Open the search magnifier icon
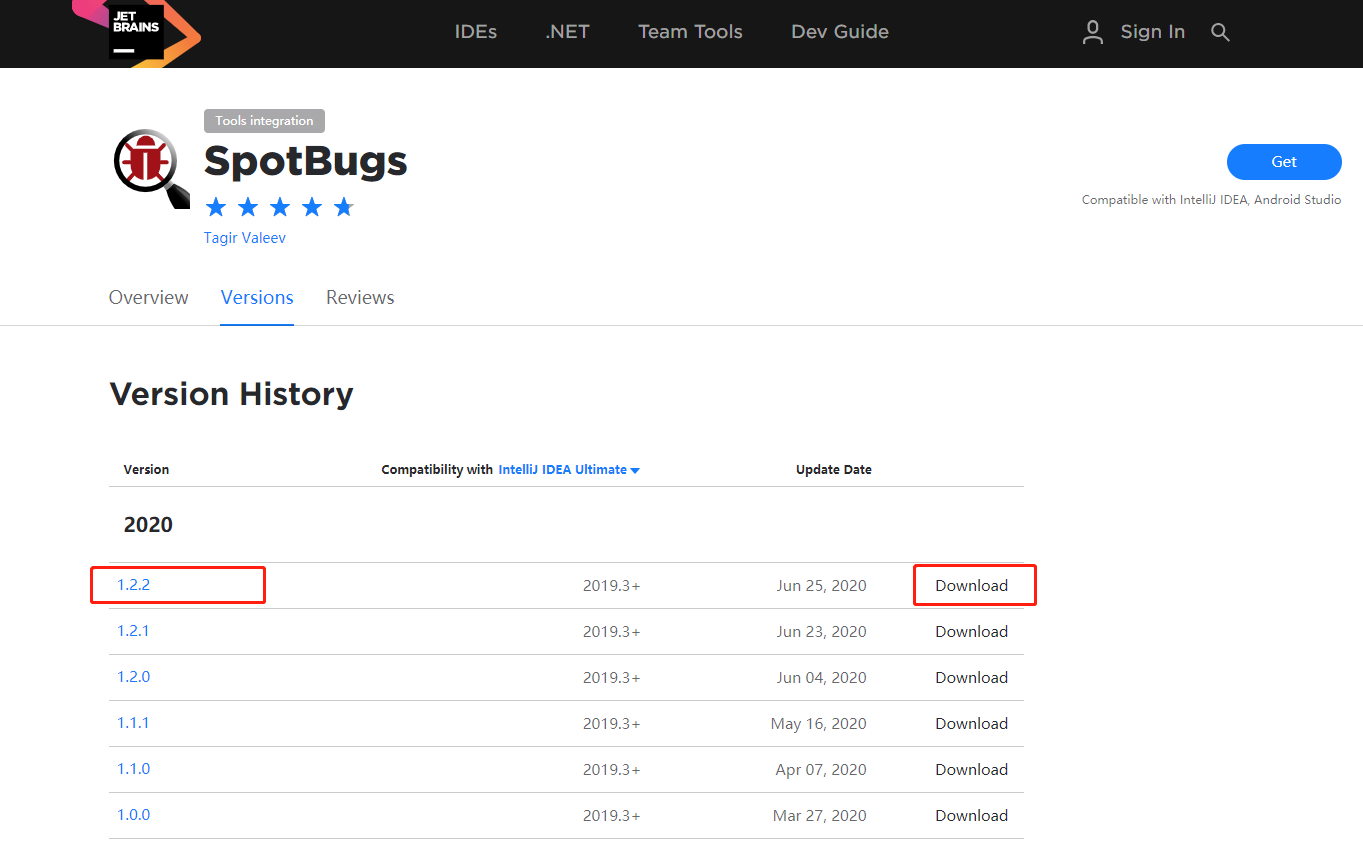Viewport: 1363px width, 845px height. (x=1220, y=32)
